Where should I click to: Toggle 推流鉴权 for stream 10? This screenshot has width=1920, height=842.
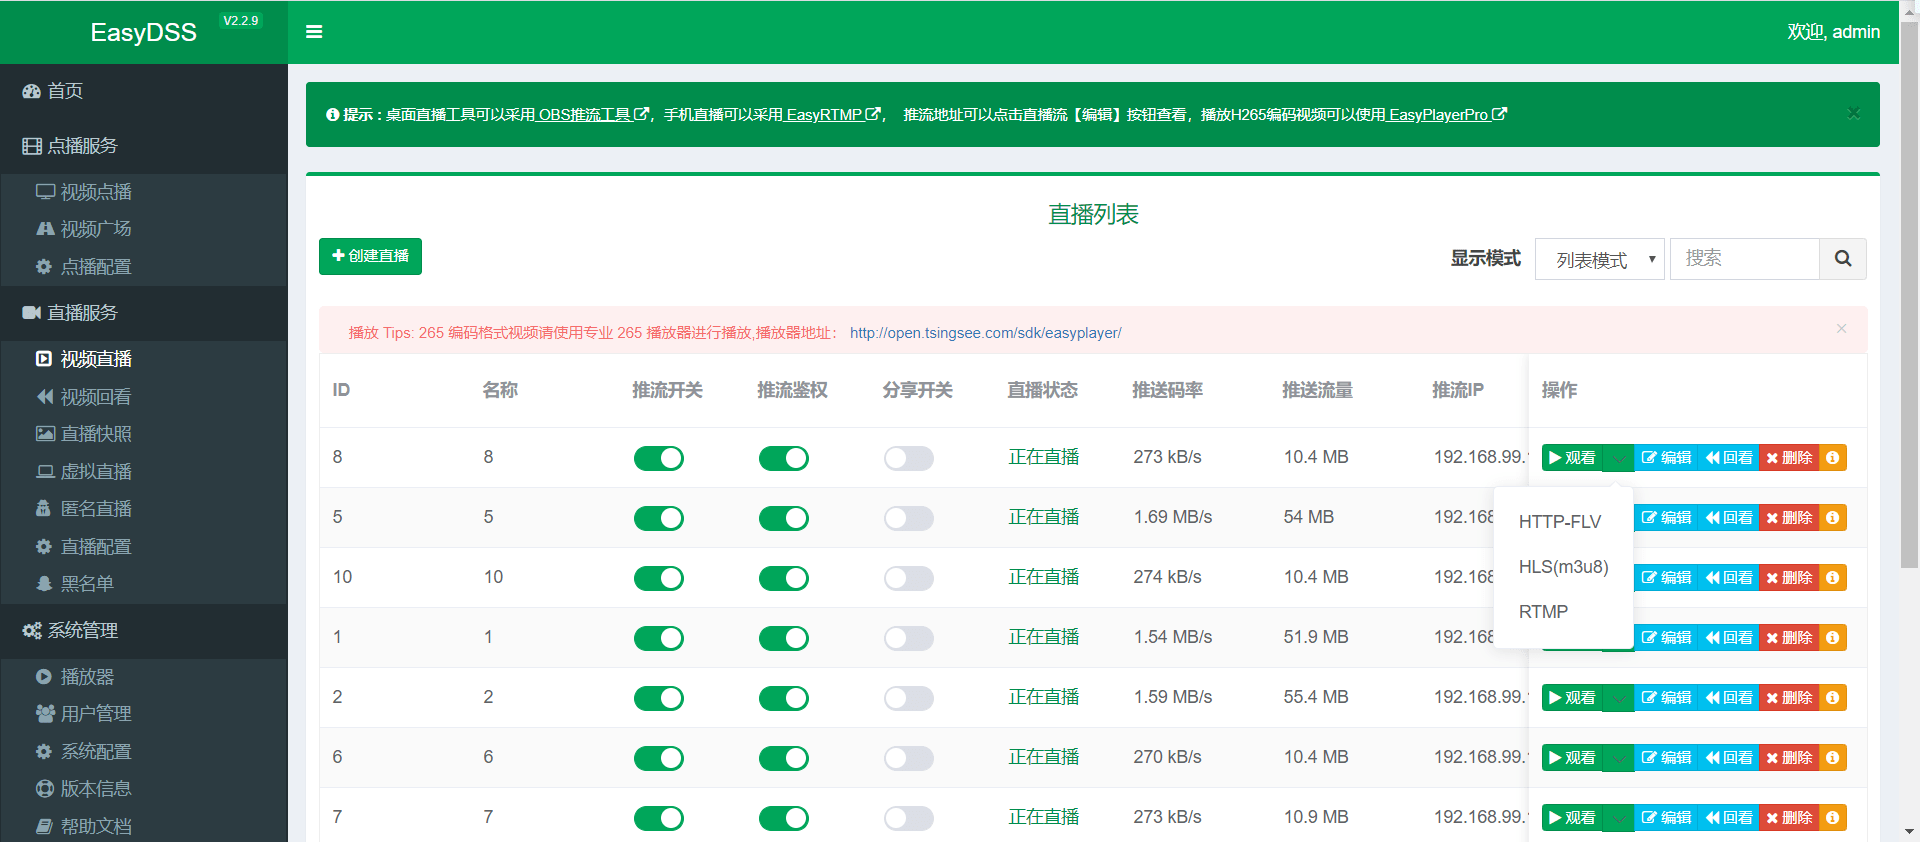[x=784, y=578]
